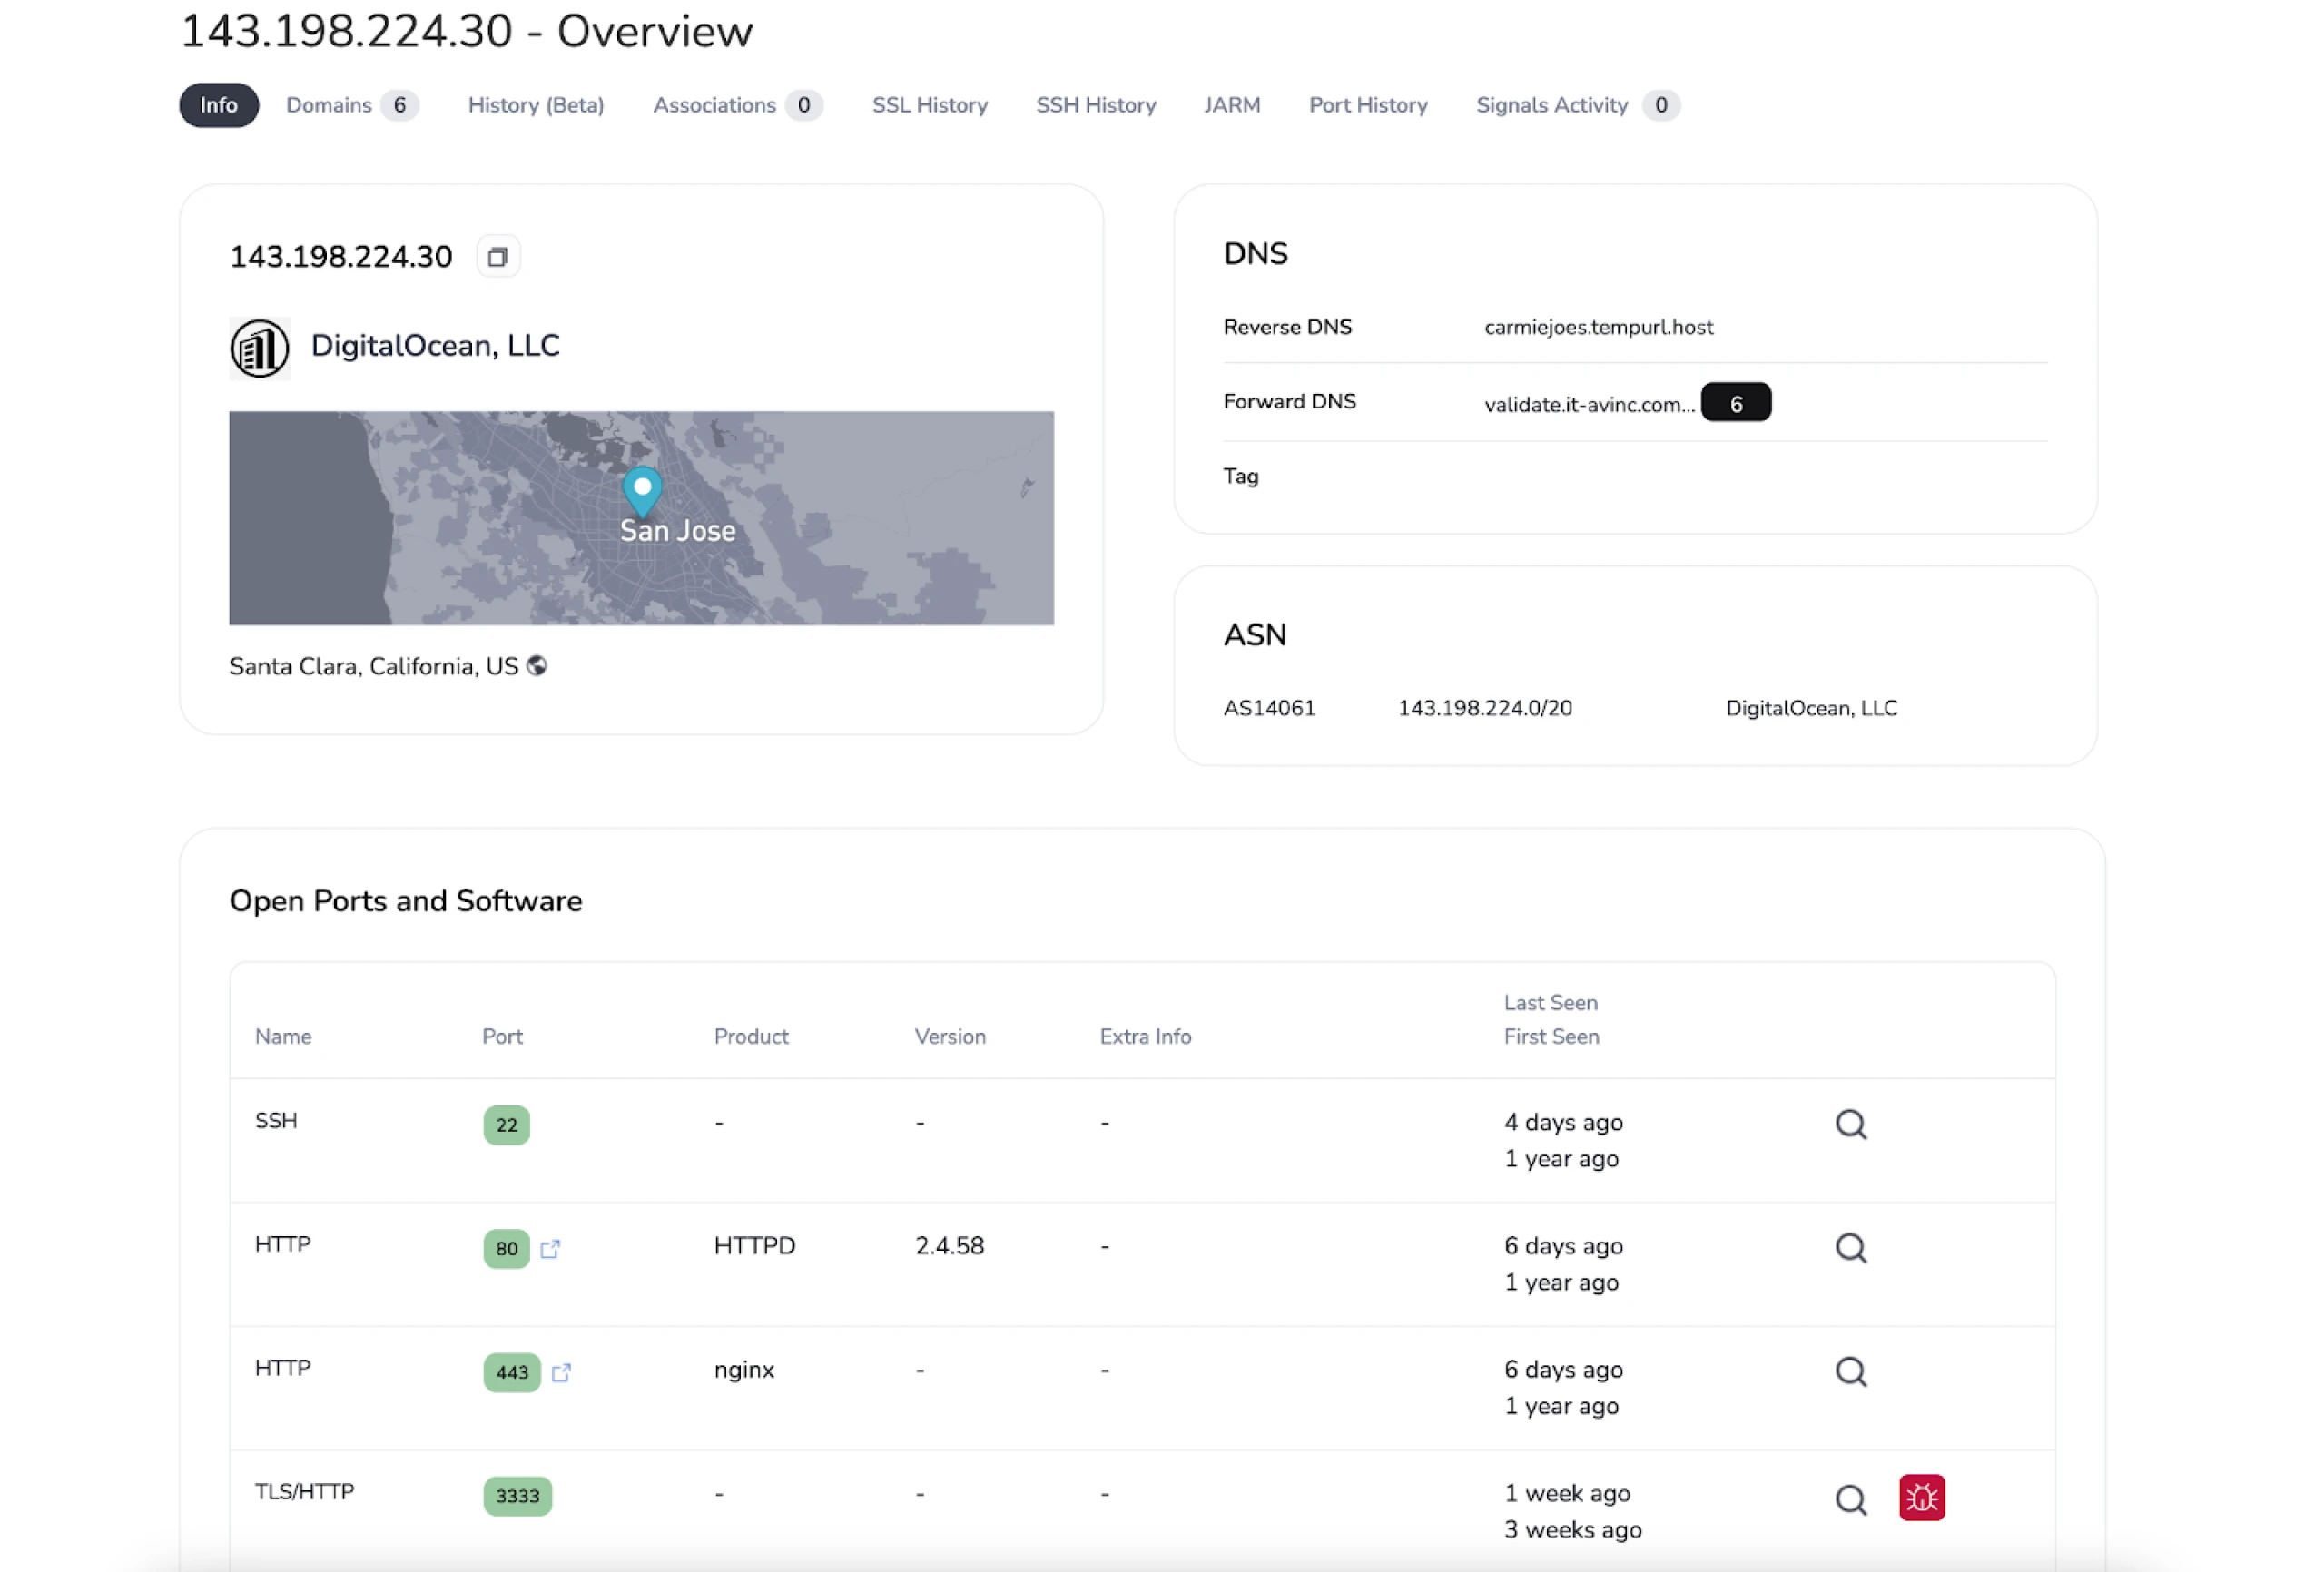This screenshot has width=2324, height=1572.
Task: Expand the Forward DNS showing 6 results
Action: click(1735, 404)
